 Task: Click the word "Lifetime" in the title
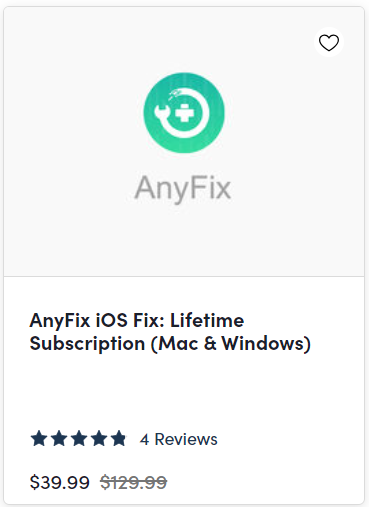click(x=207, y=320)
